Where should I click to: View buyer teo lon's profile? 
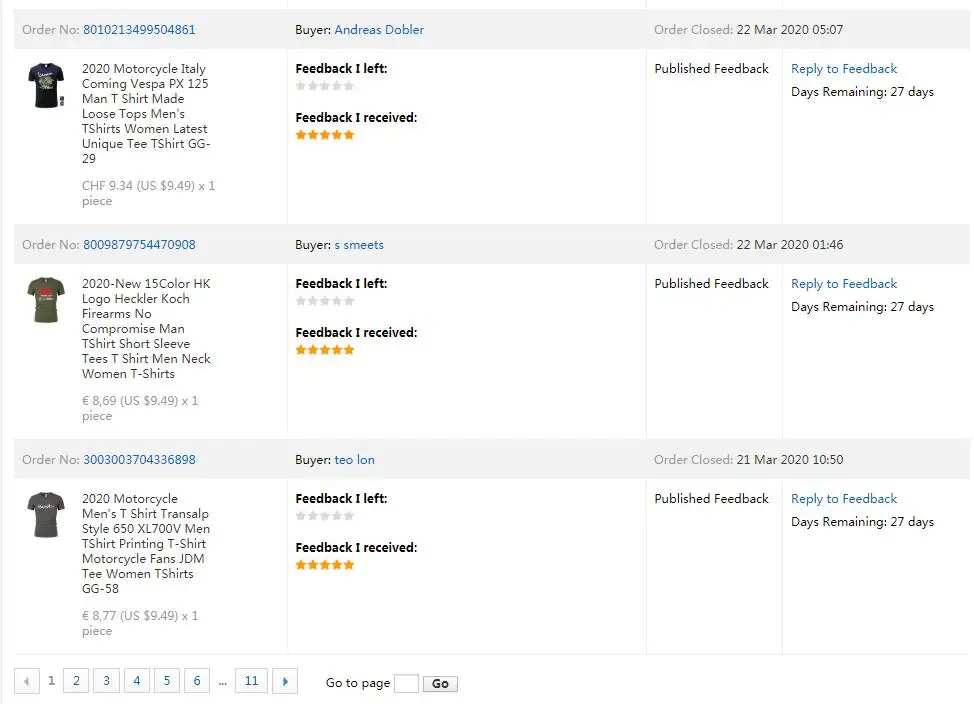pyautogui.click(x=355, y=460)
